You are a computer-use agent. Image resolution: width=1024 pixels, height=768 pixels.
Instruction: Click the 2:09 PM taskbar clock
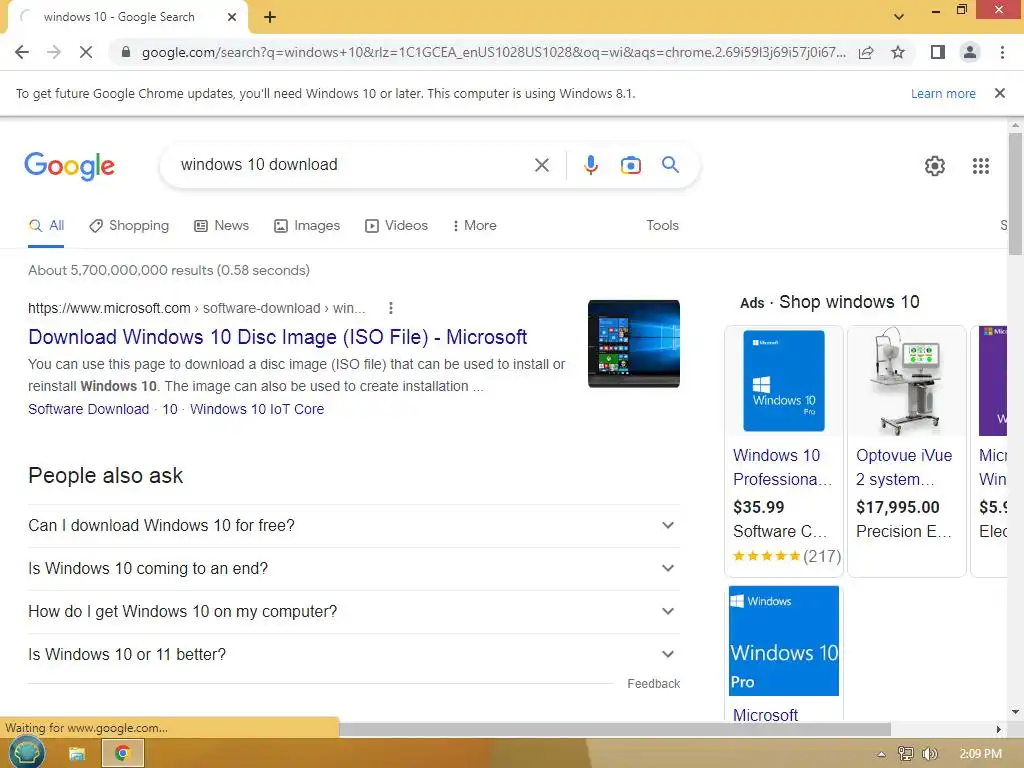pos(980,754)
